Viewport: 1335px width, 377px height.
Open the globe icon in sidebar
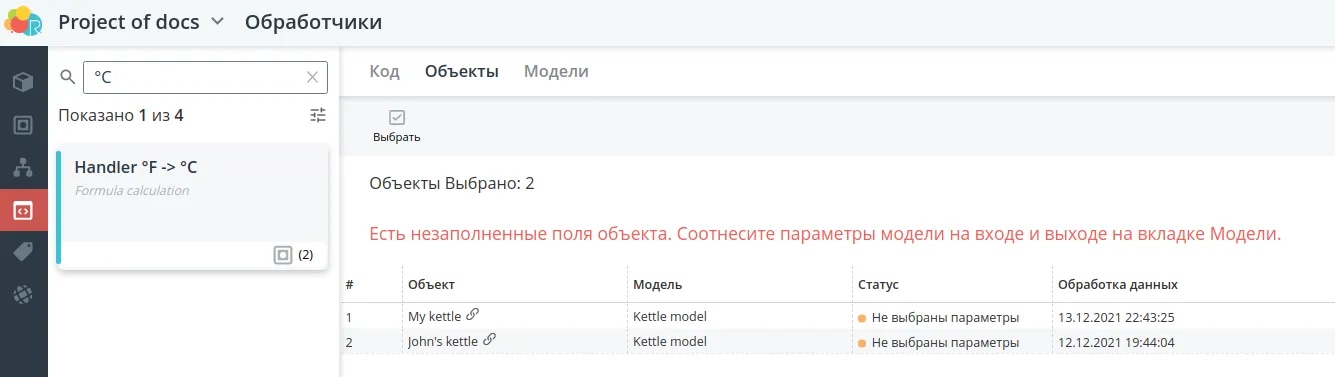tap(23, 295)
